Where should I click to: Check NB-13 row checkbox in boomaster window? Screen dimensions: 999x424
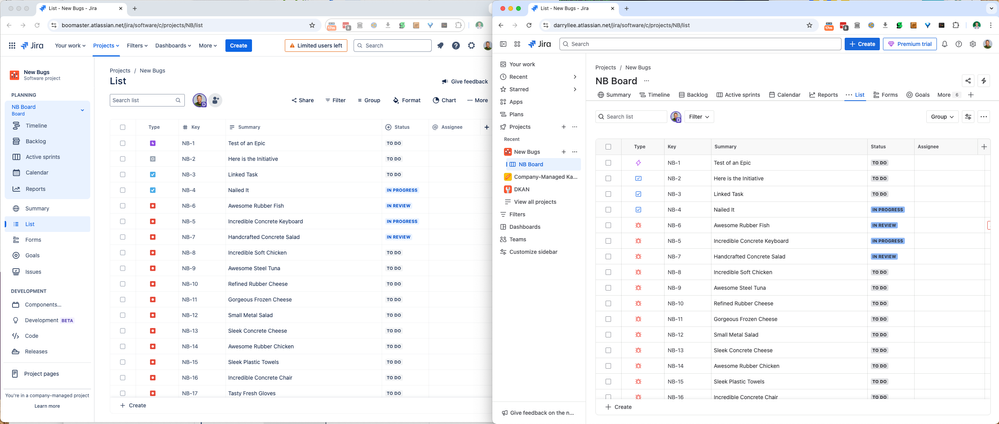[122, 331]
